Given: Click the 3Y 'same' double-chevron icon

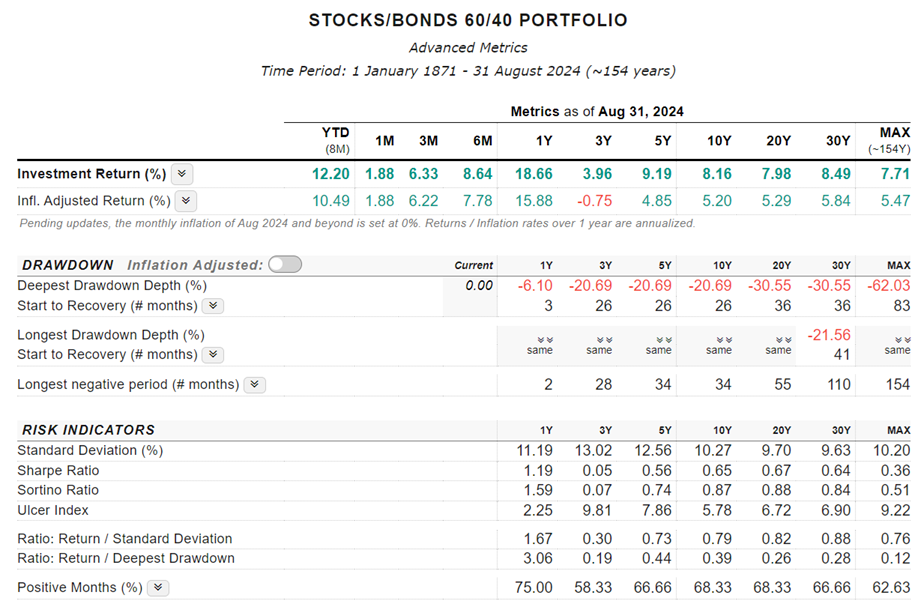Looking at the screenshot, I should [x=599, y=340].
